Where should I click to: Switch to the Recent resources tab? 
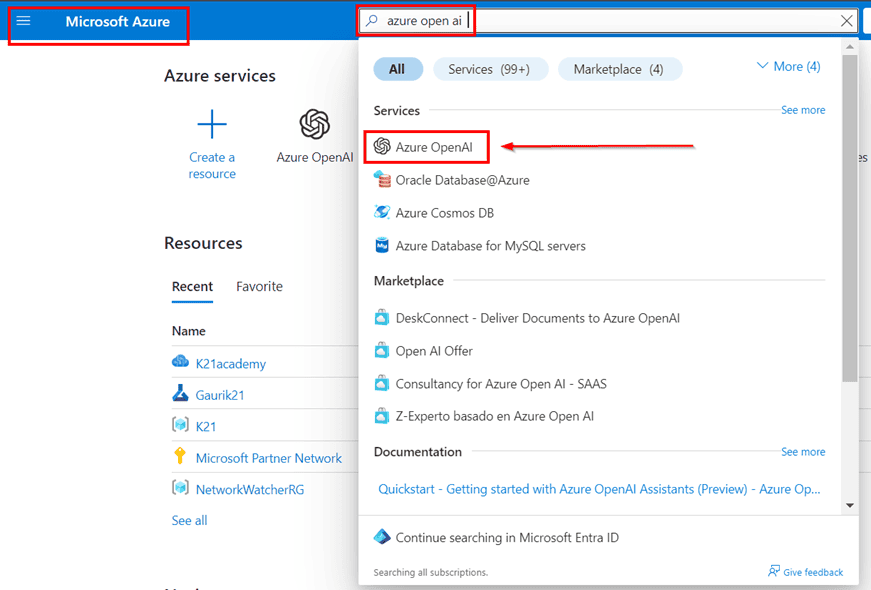tap(192, 287)
